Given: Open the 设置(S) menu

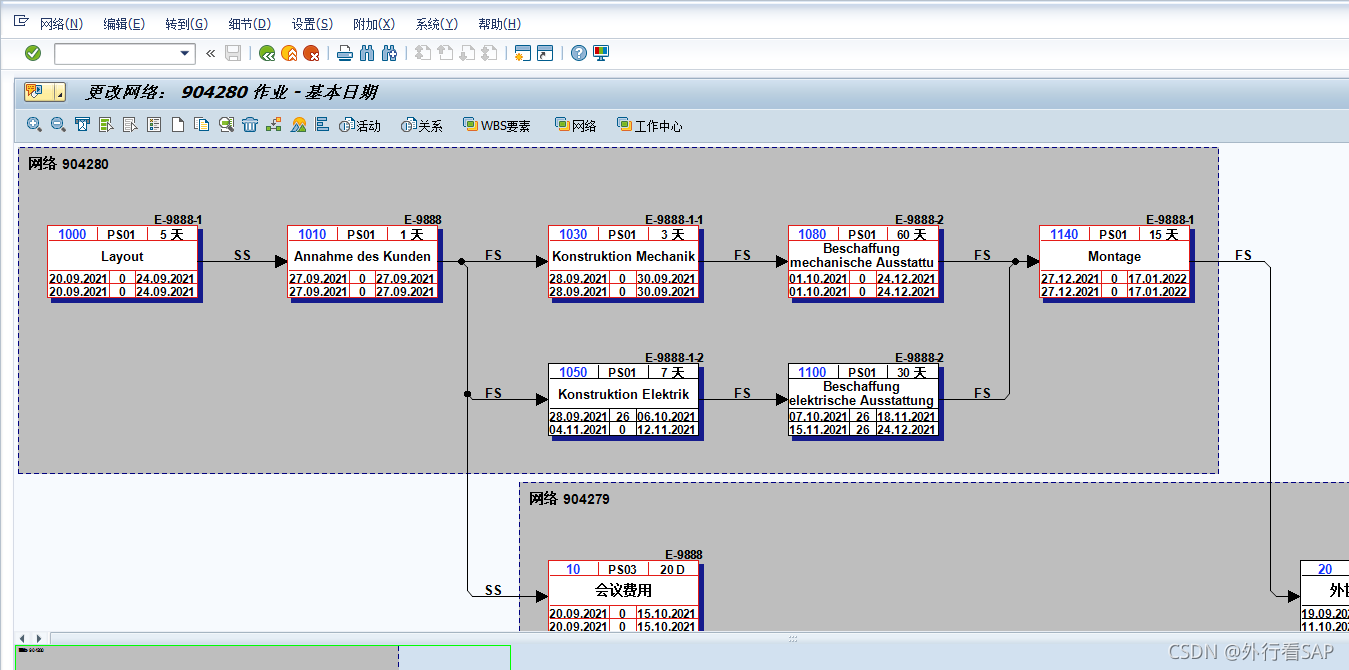Looking at the screenshot, I should pyautogui.click(x=312, y=24).
